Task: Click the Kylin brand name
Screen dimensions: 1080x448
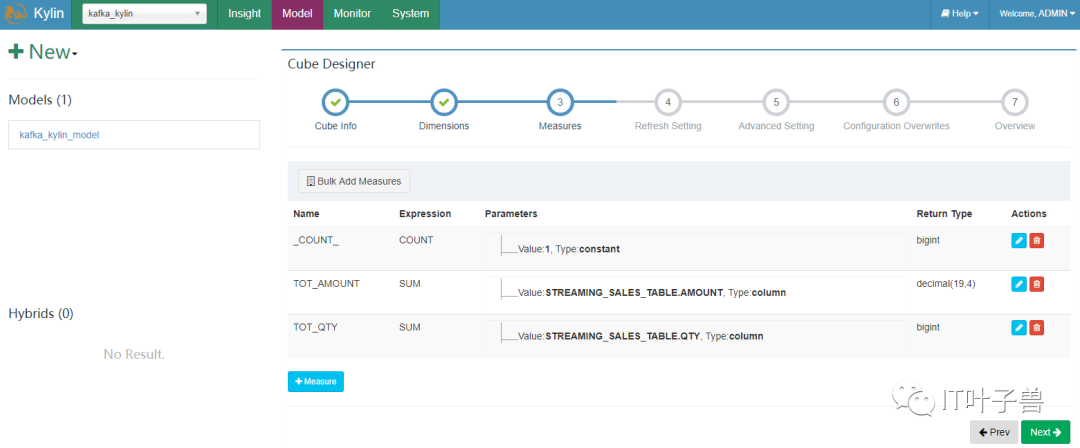Action: click(x=49, y=14)
